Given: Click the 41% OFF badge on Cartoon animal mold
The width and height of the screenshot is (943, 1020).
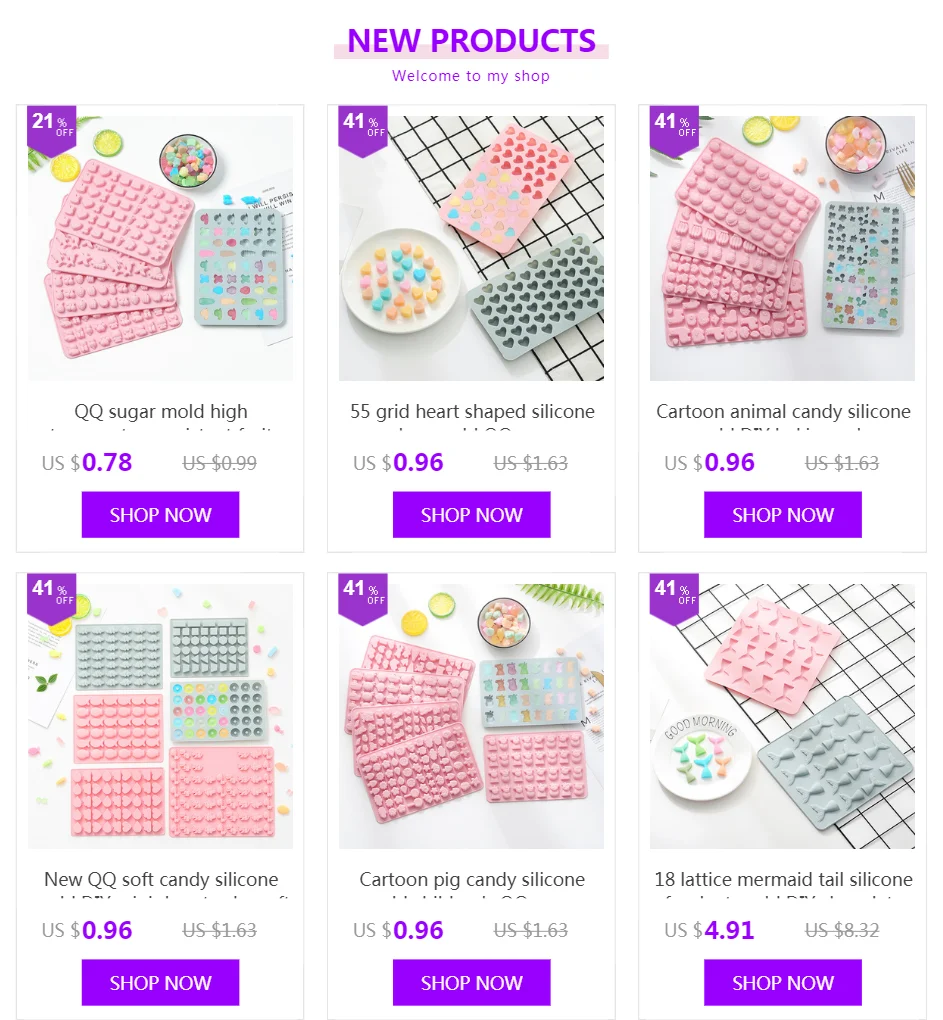Looking at the screenshot, I should point(674,130).
